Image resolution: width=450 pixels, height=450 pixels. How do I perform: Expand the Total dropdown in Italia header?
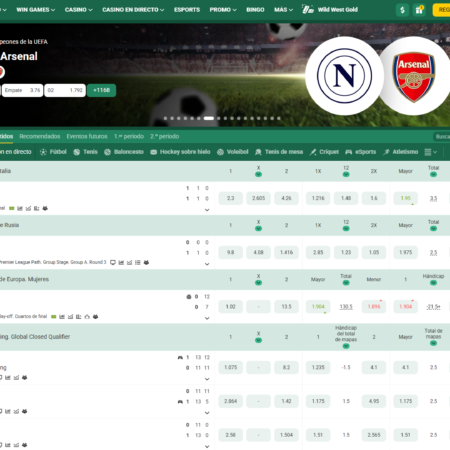(x=433, y=174)
